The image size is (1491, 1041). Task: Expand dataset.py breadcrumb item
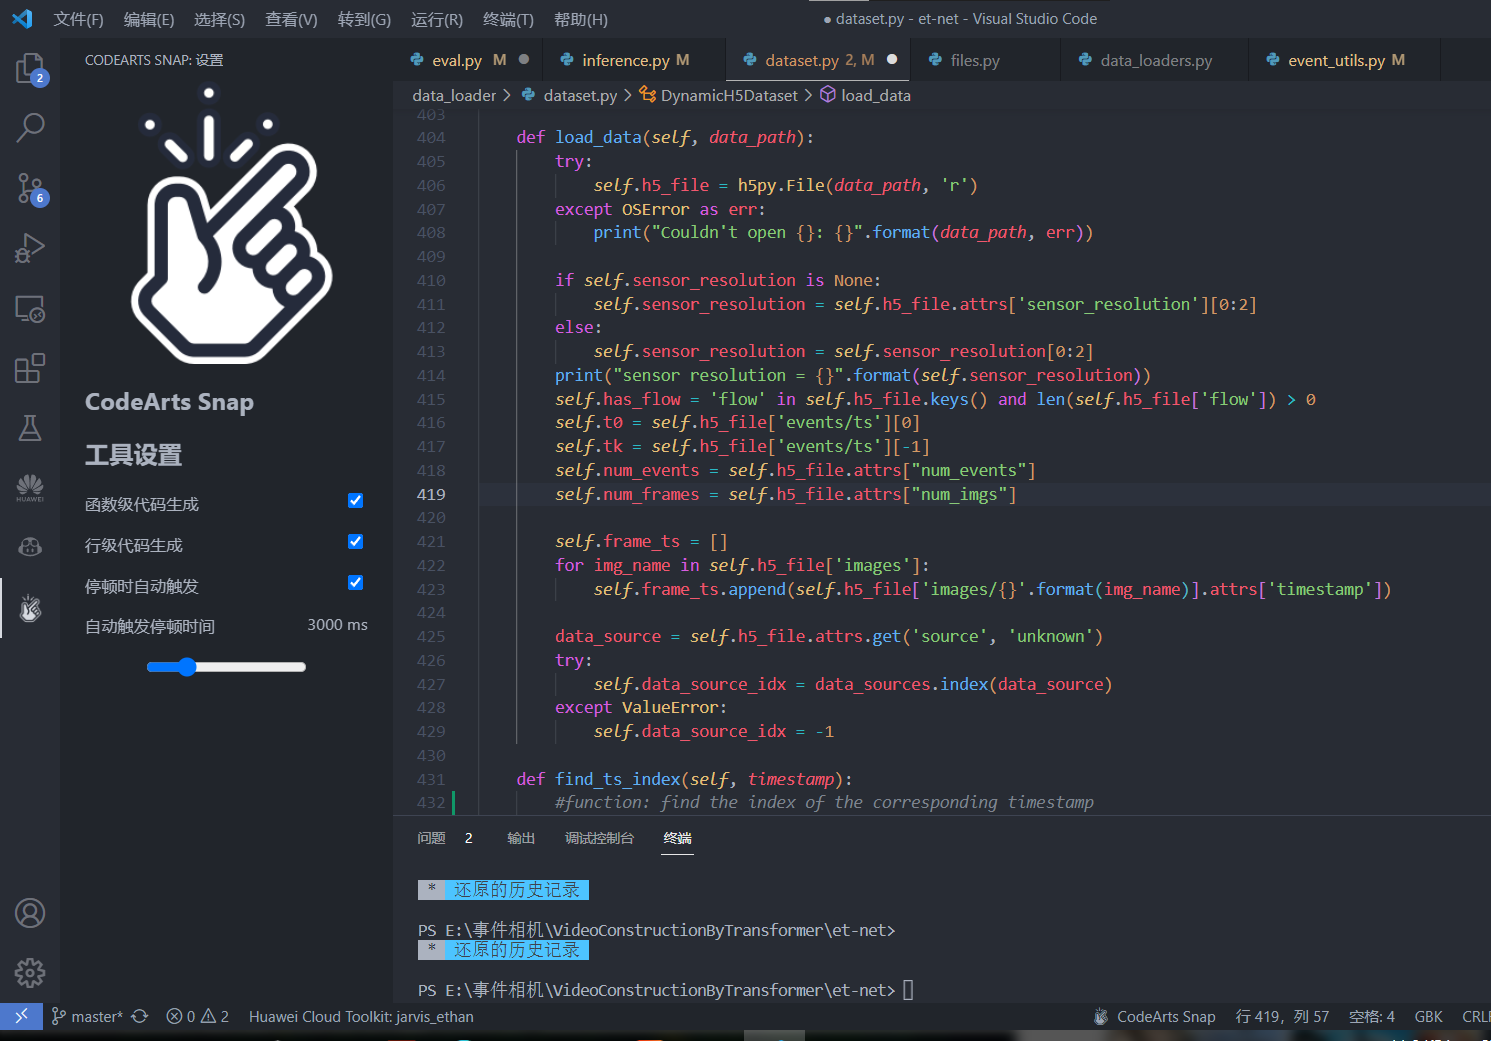pyautogui.click(x=569, y=95)
